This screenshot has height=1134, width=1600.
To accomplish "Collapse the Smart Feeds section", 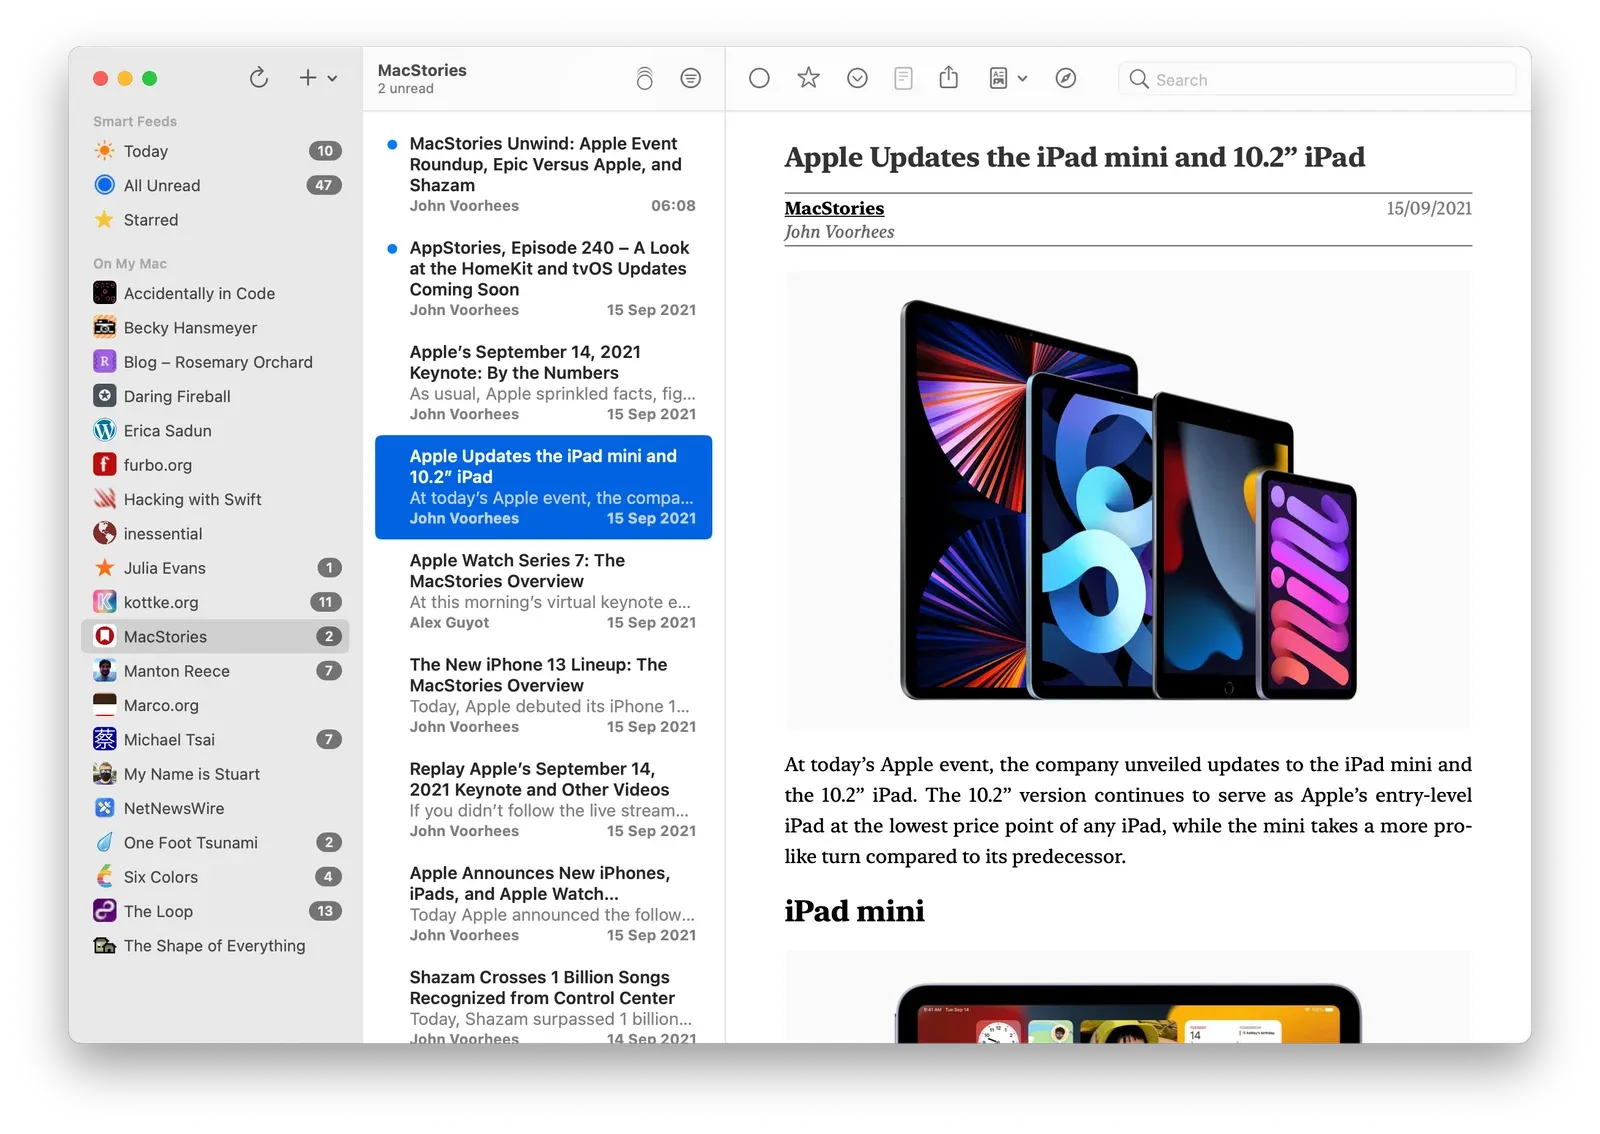I will pos(134,120).
